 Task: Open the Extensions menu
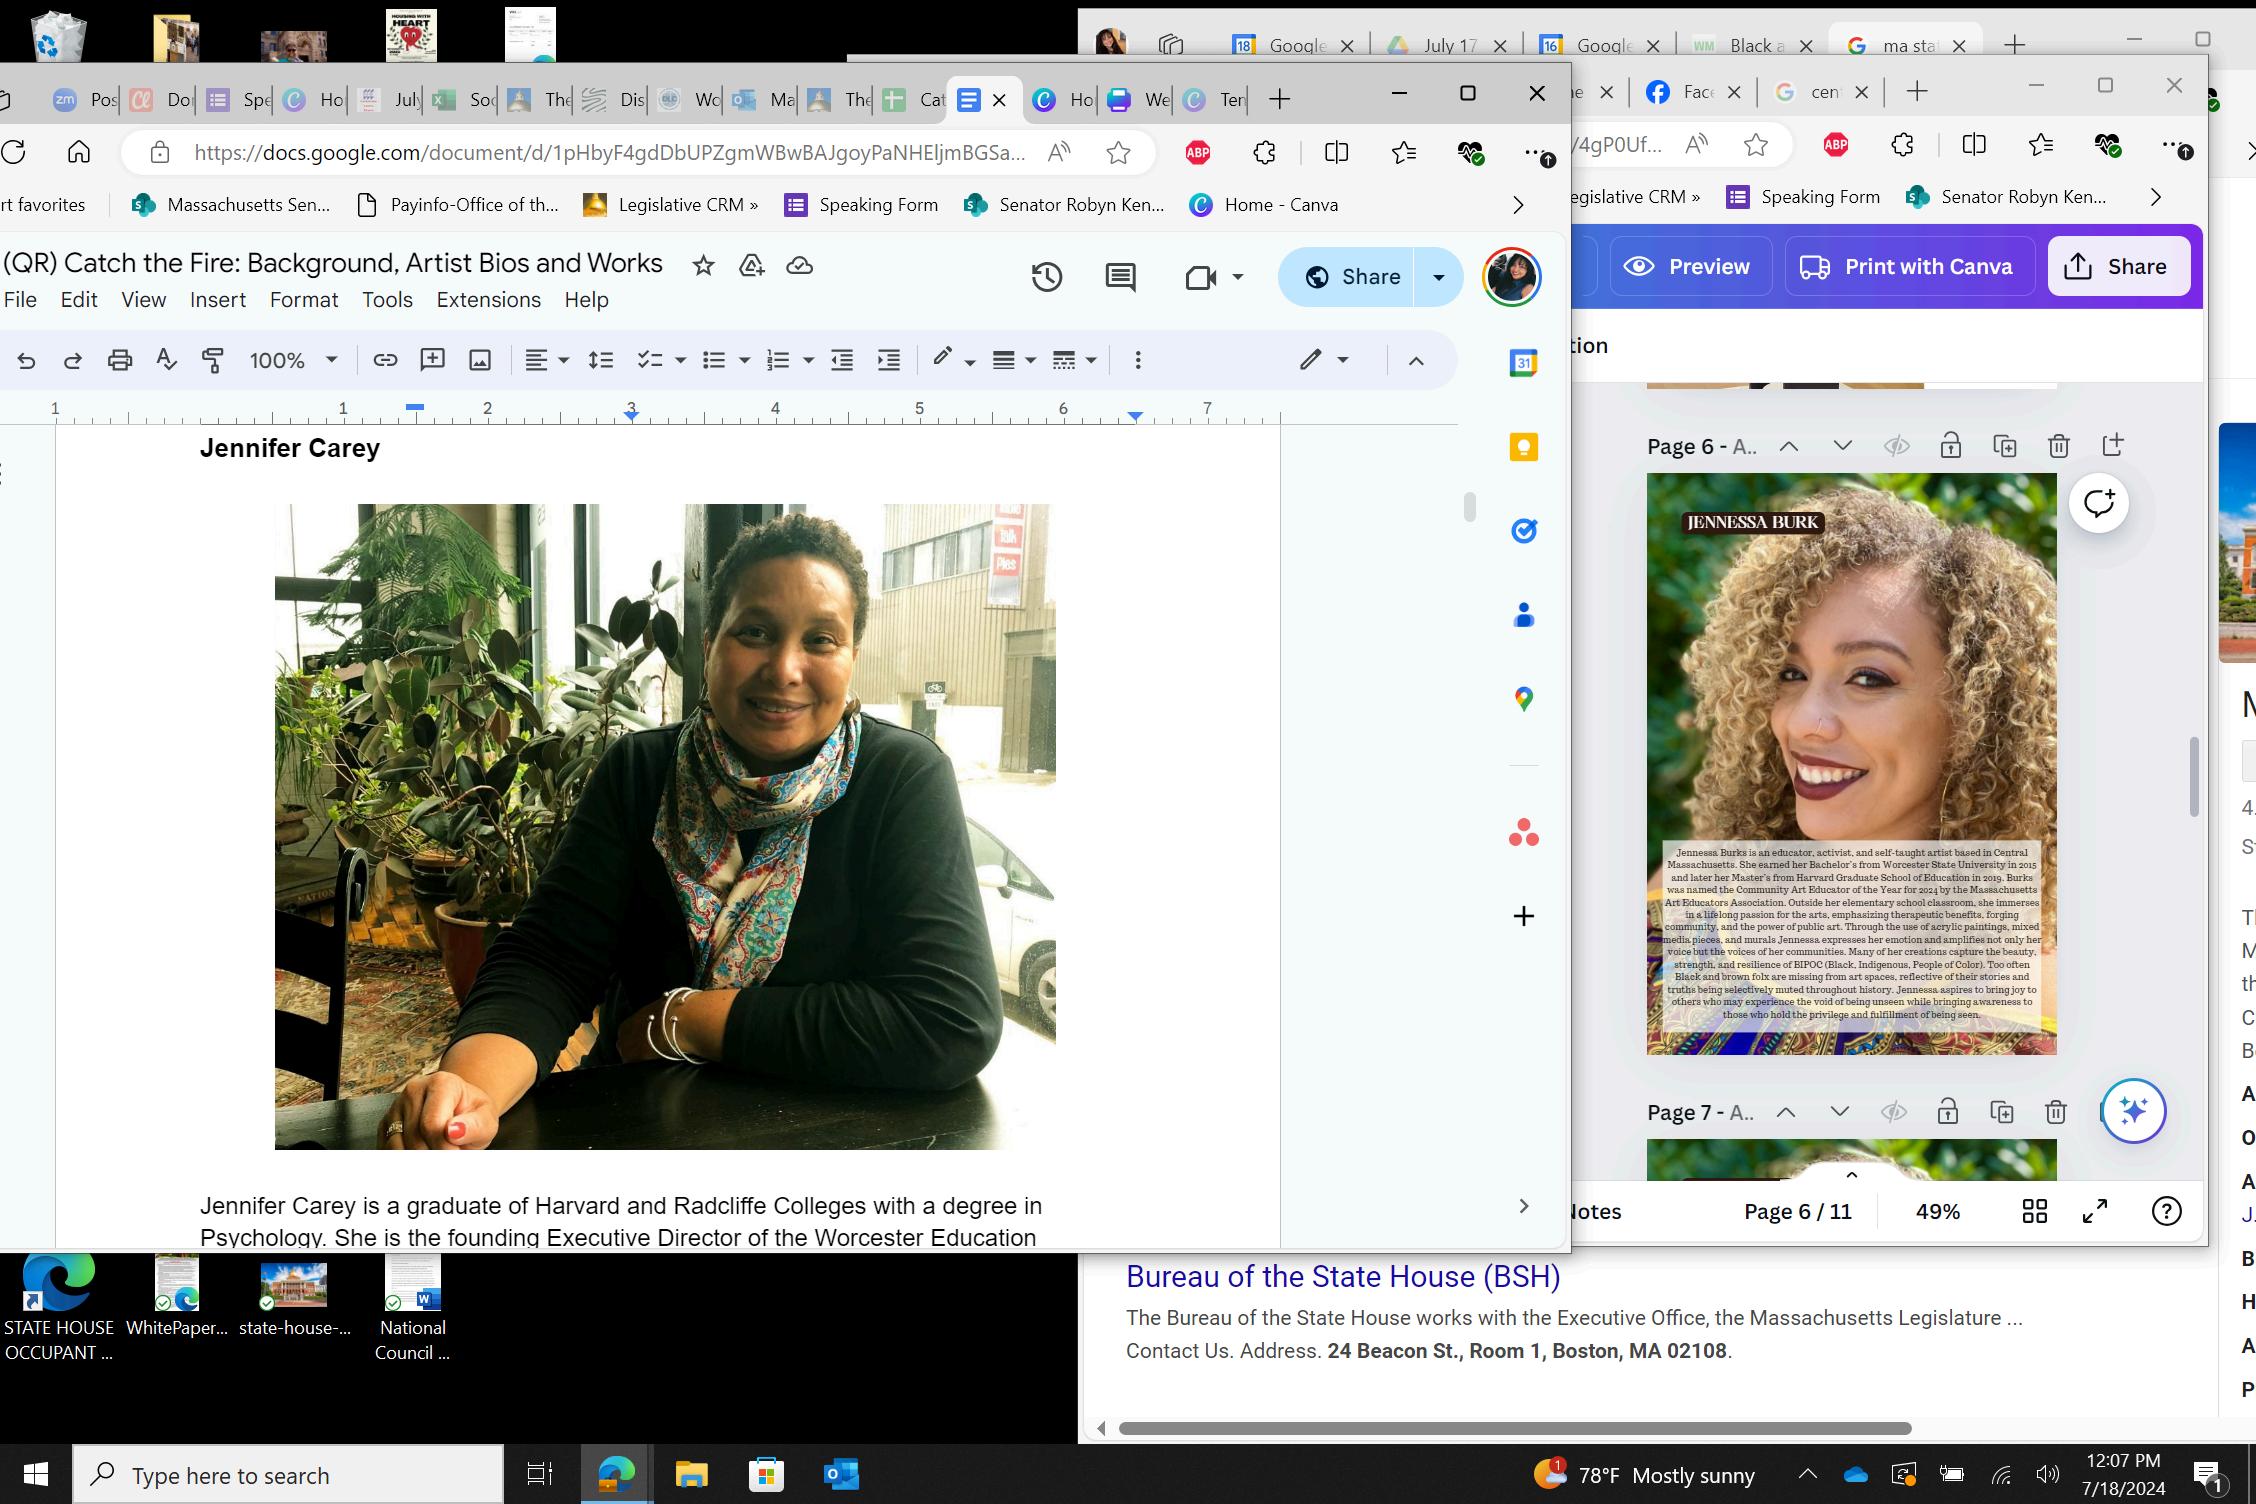point(488,300)
